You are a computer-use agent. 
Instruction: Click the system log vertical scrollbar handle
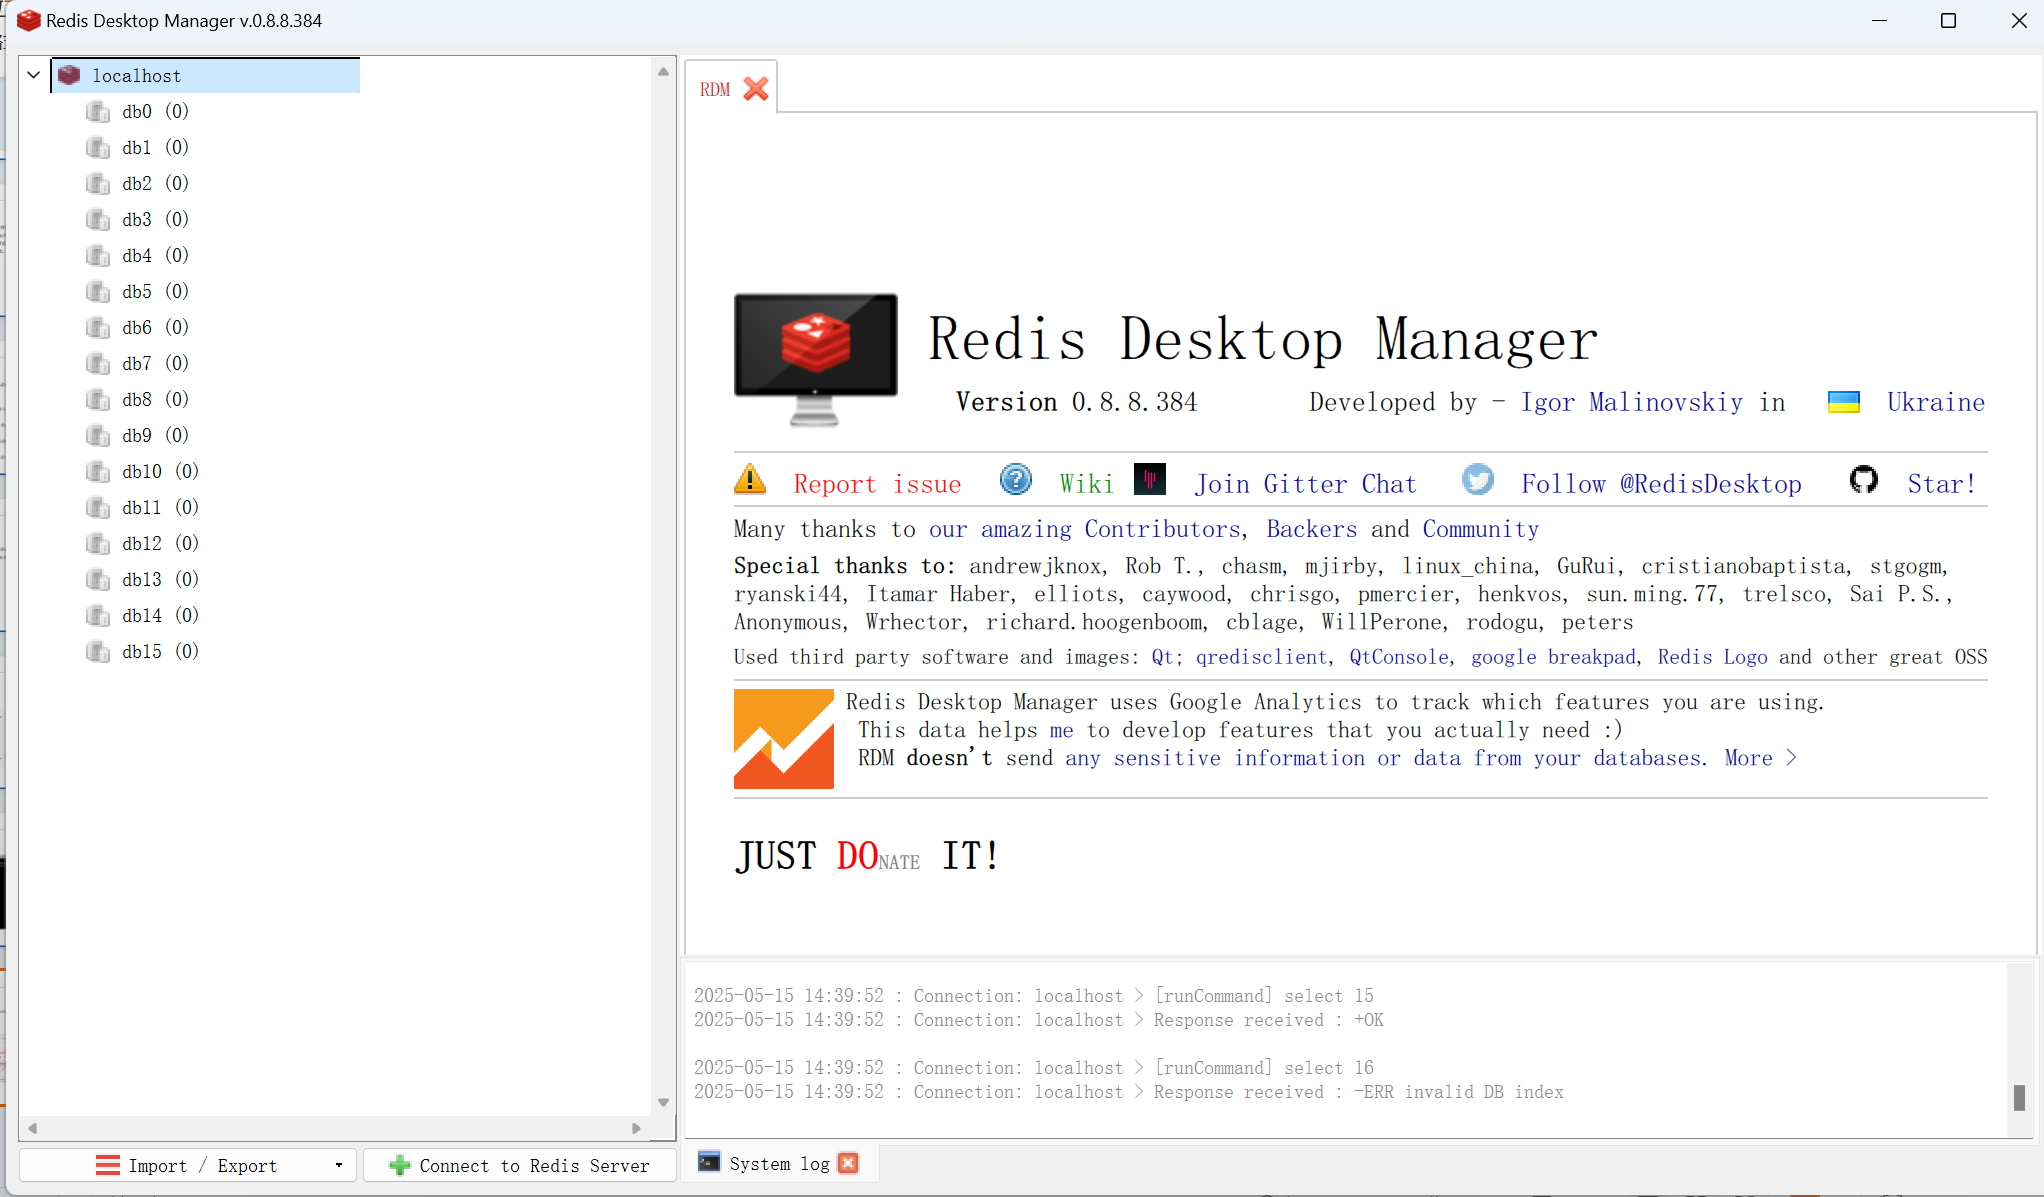click(x=2019, y=1097)
